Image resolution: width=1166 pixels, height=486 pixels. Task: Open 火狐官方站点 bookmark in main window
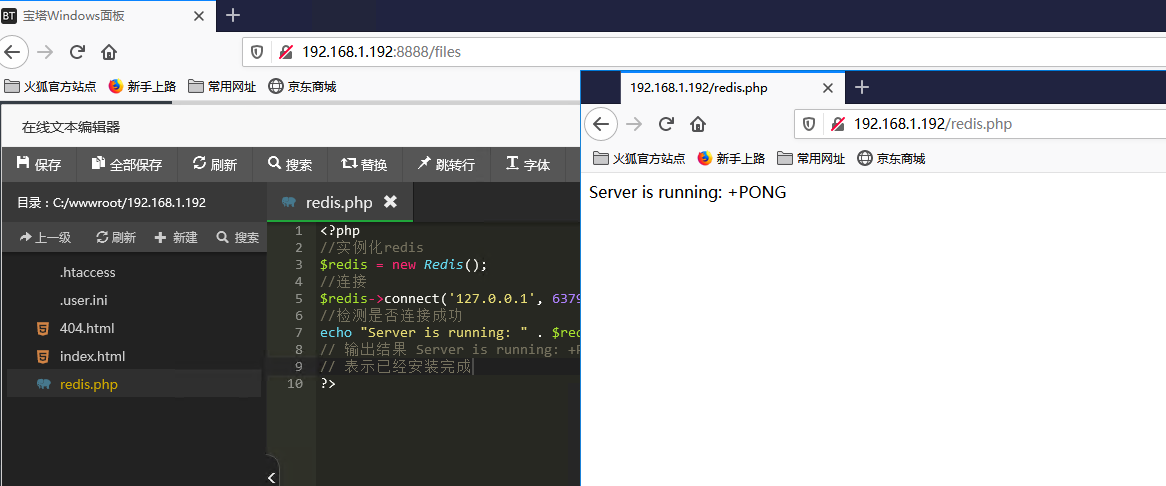(x=50, y=87)
